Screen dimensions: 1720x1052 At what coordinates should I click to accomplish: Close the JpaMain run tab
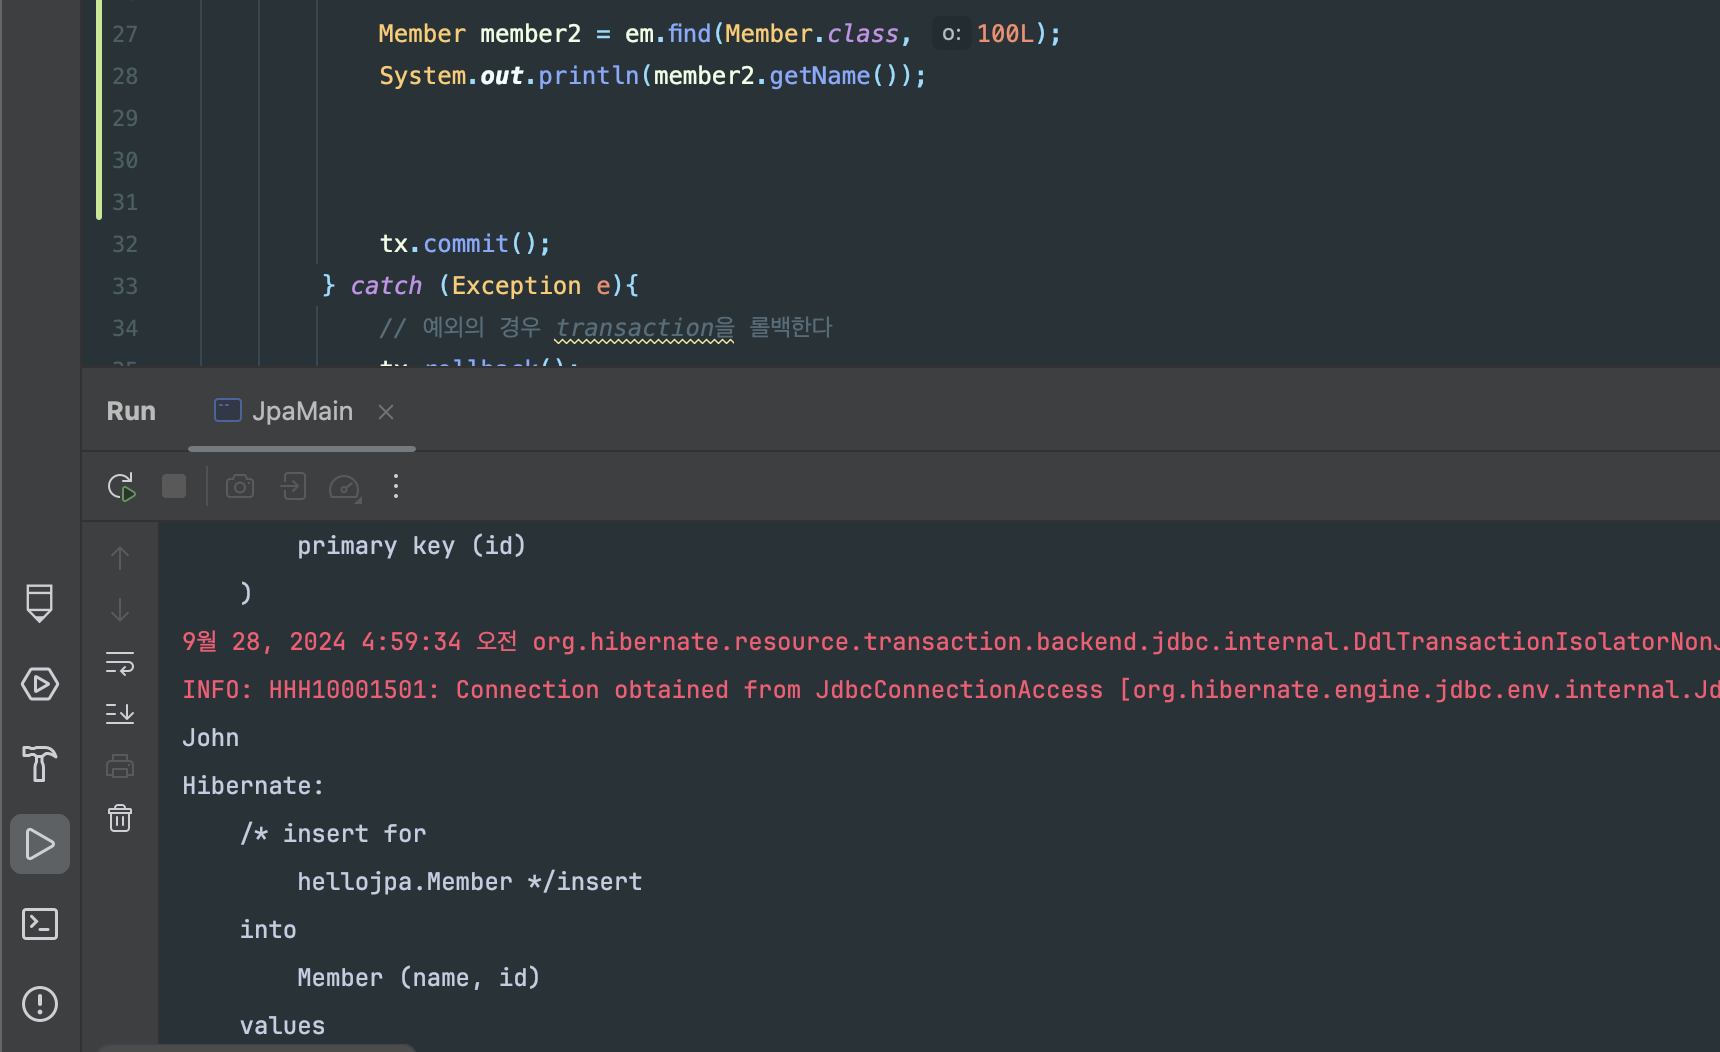pos(386,412)
